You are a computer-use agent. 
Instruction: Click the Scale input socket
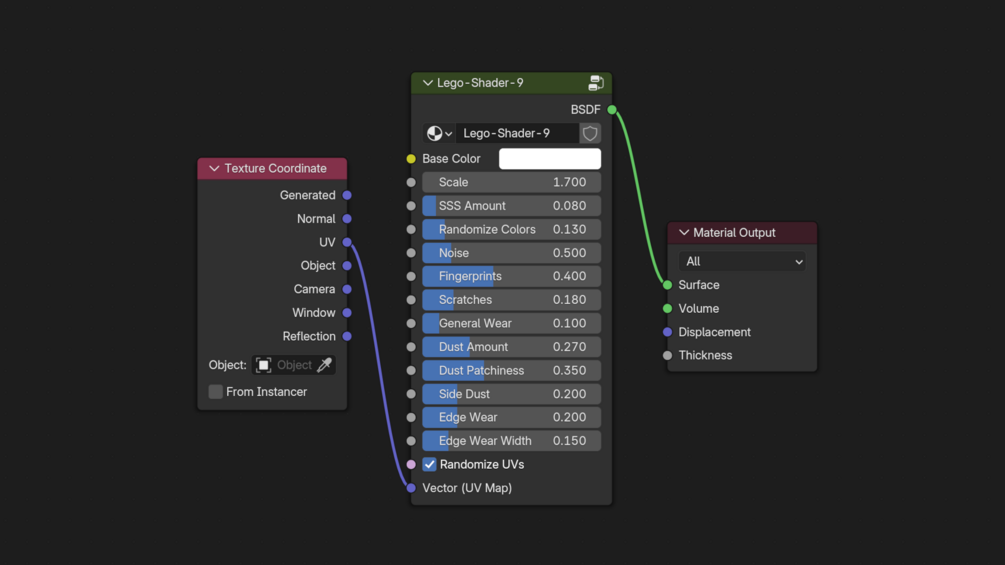tap(411, 183)
